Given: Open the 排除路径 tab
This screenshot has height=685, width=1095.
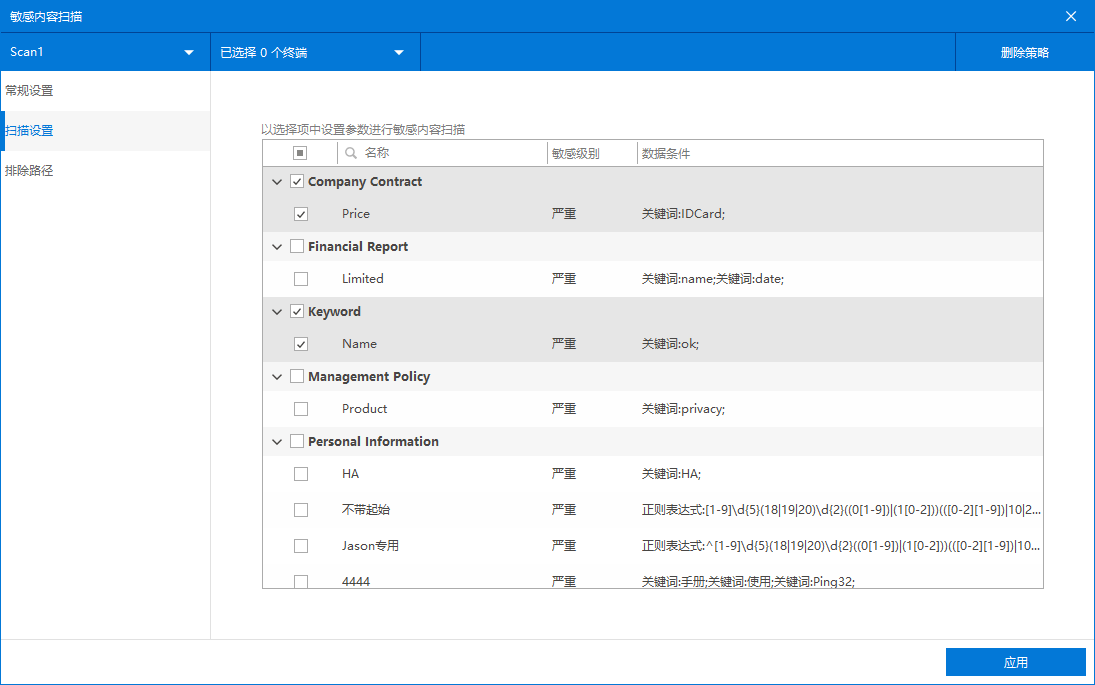Looking at the screenshot, I should [x=30, y=171].
